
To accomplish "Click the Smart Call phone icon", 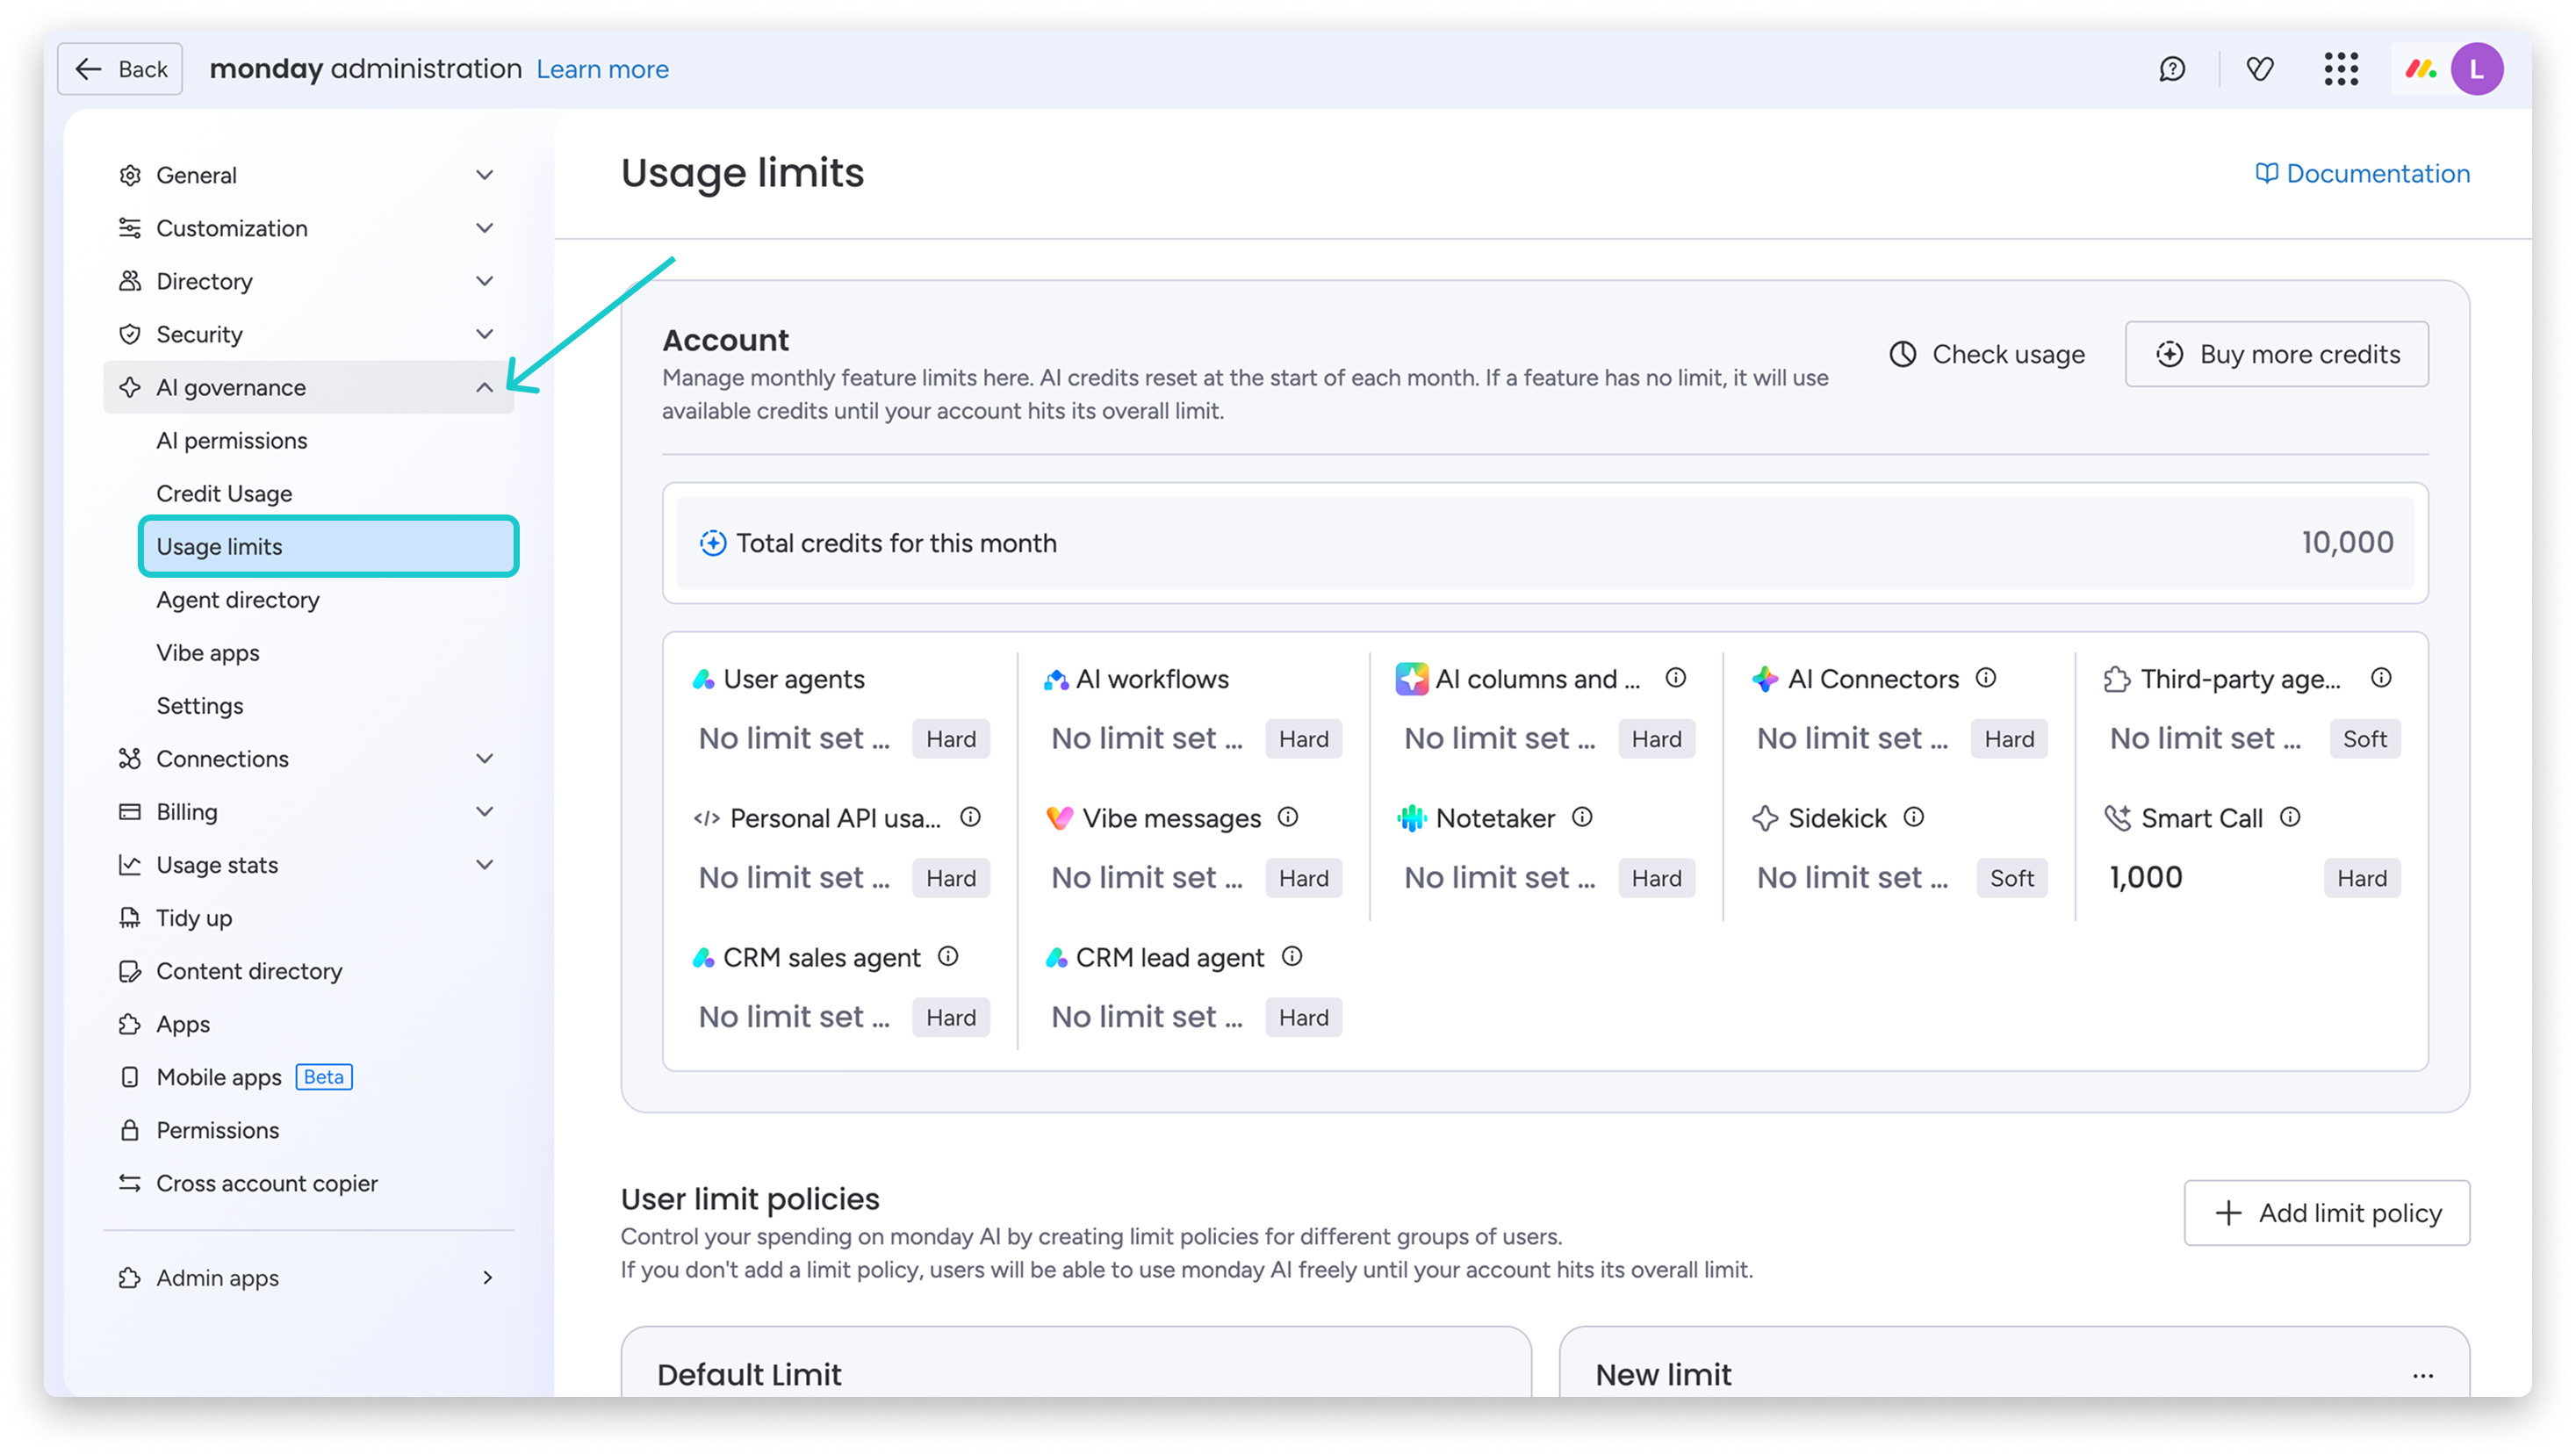I will click(x=2117, y=818).
